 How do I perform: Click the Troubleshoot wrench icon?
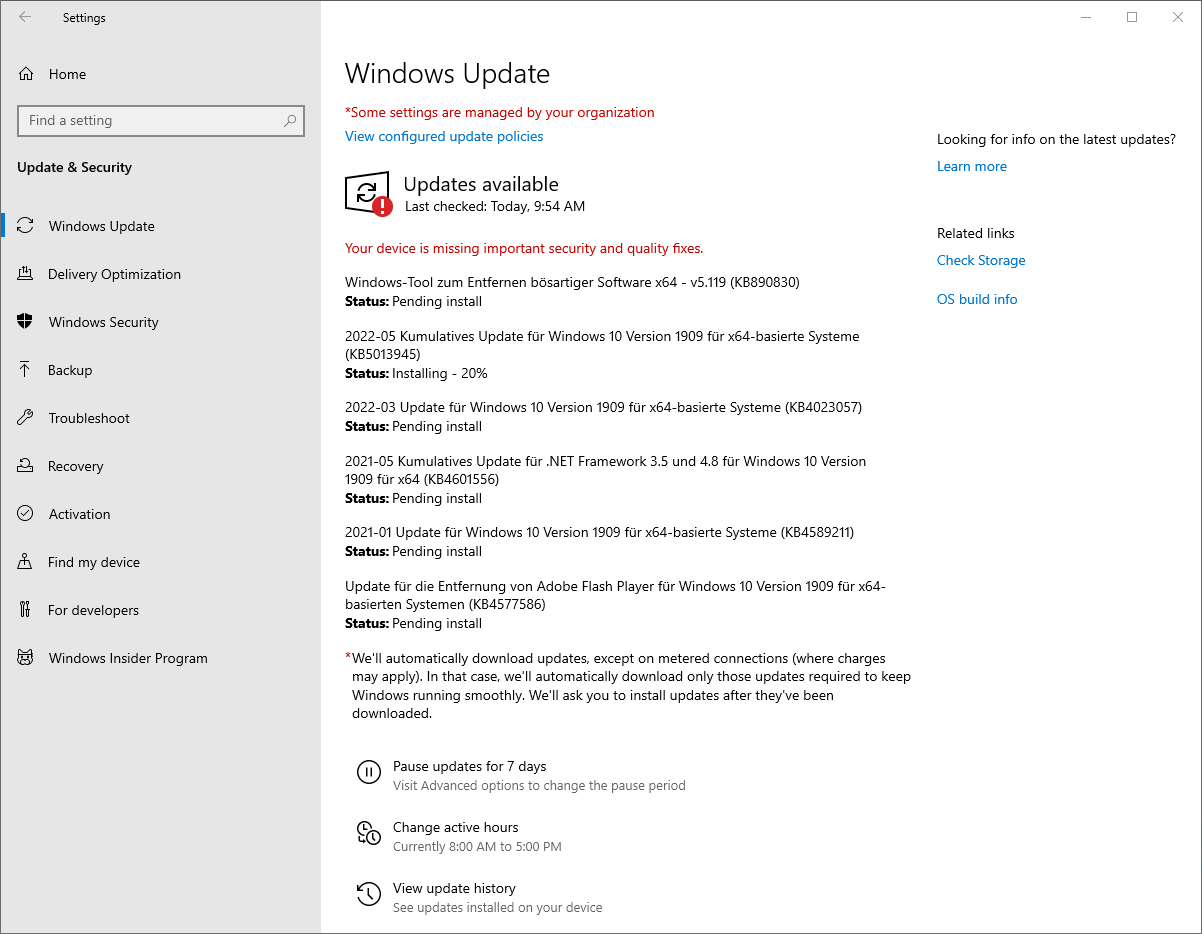(26, 418)
